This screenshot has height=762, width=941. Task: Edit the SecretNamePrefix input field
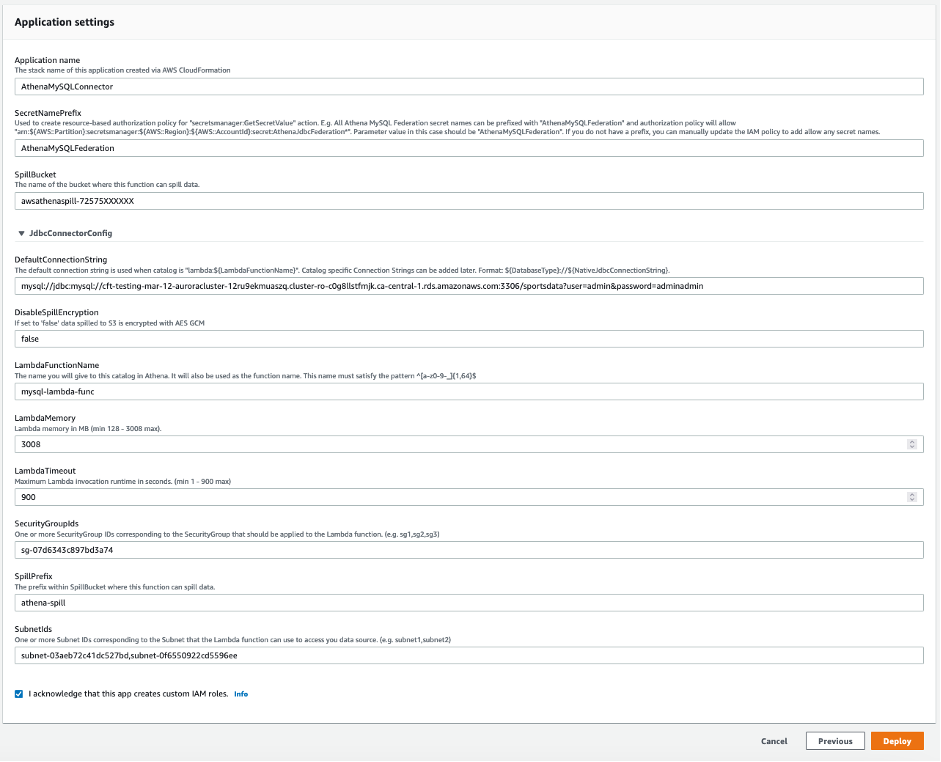469,148
